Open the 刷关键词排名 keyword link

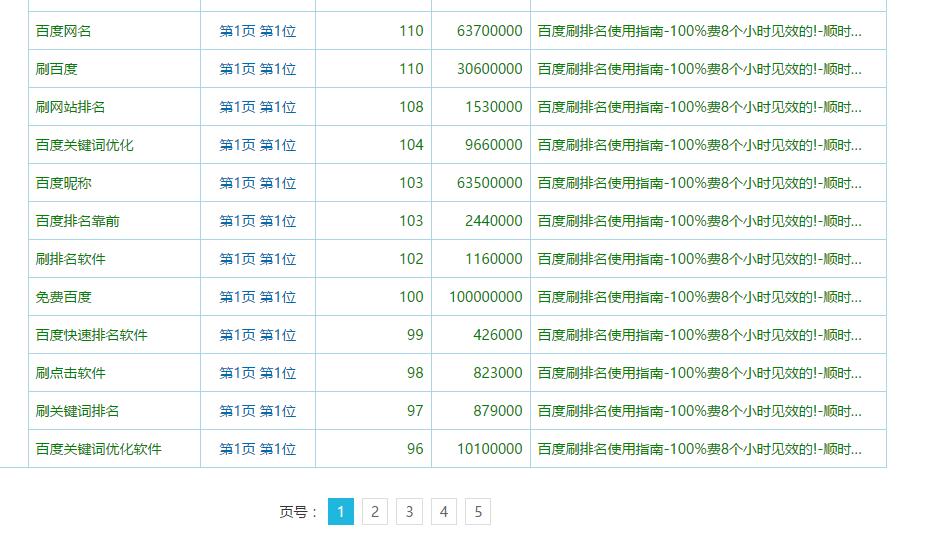pos(77,411)
